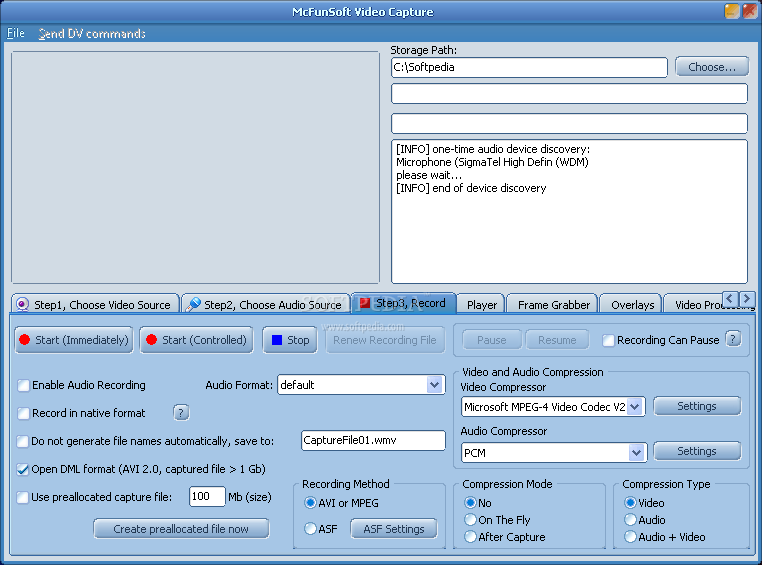Open the Overlays tab
Screen dimensions: 762x565
coord(632,305)
